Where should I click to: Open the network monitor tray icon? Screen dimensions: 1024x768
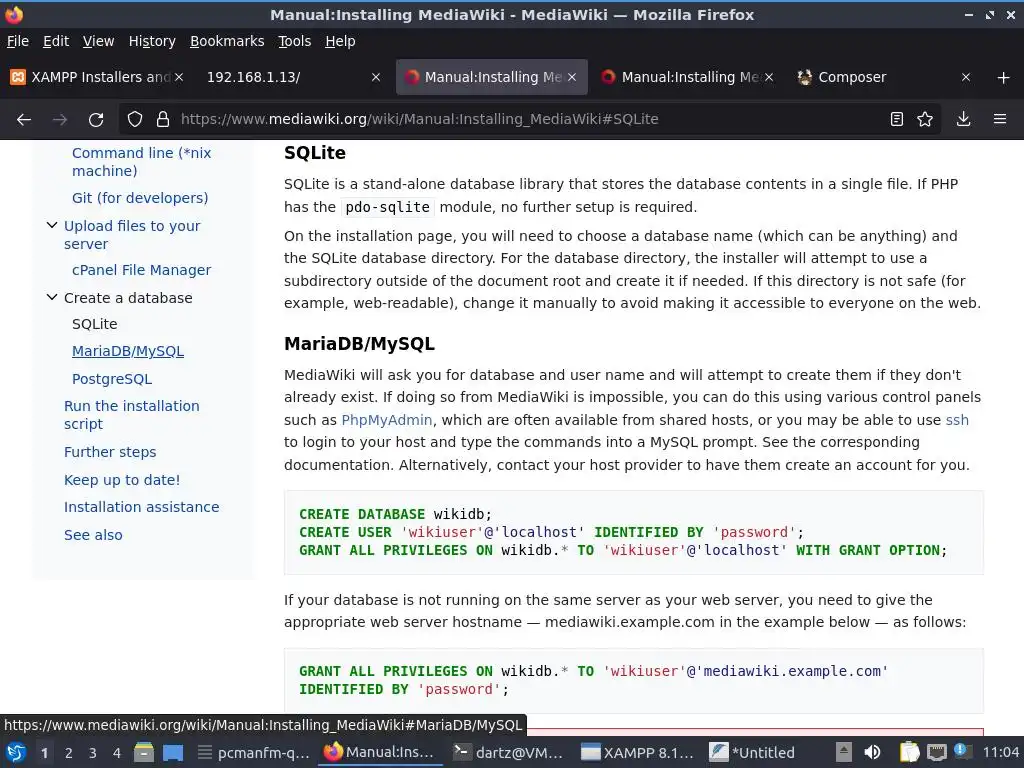click(936, 752)
